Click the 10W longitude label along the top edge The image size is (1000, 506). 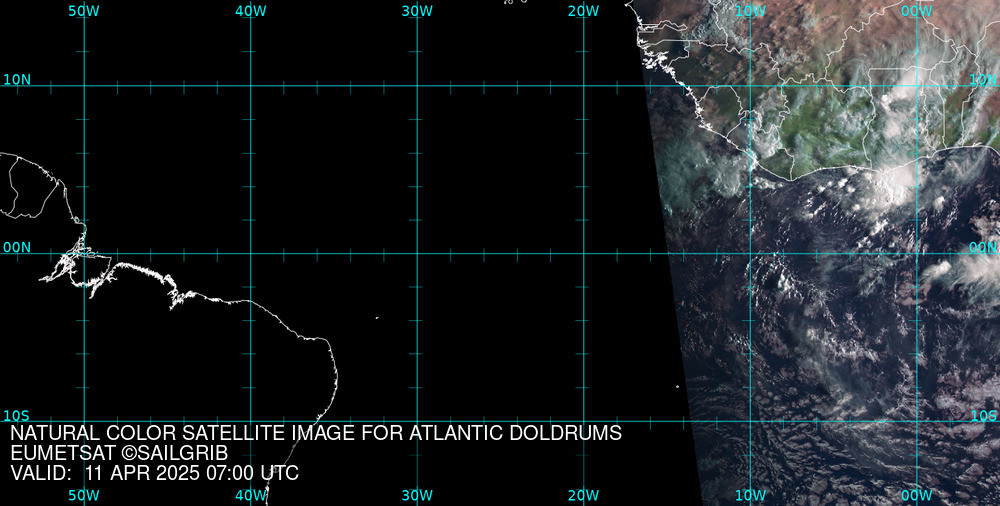[750, 11]
